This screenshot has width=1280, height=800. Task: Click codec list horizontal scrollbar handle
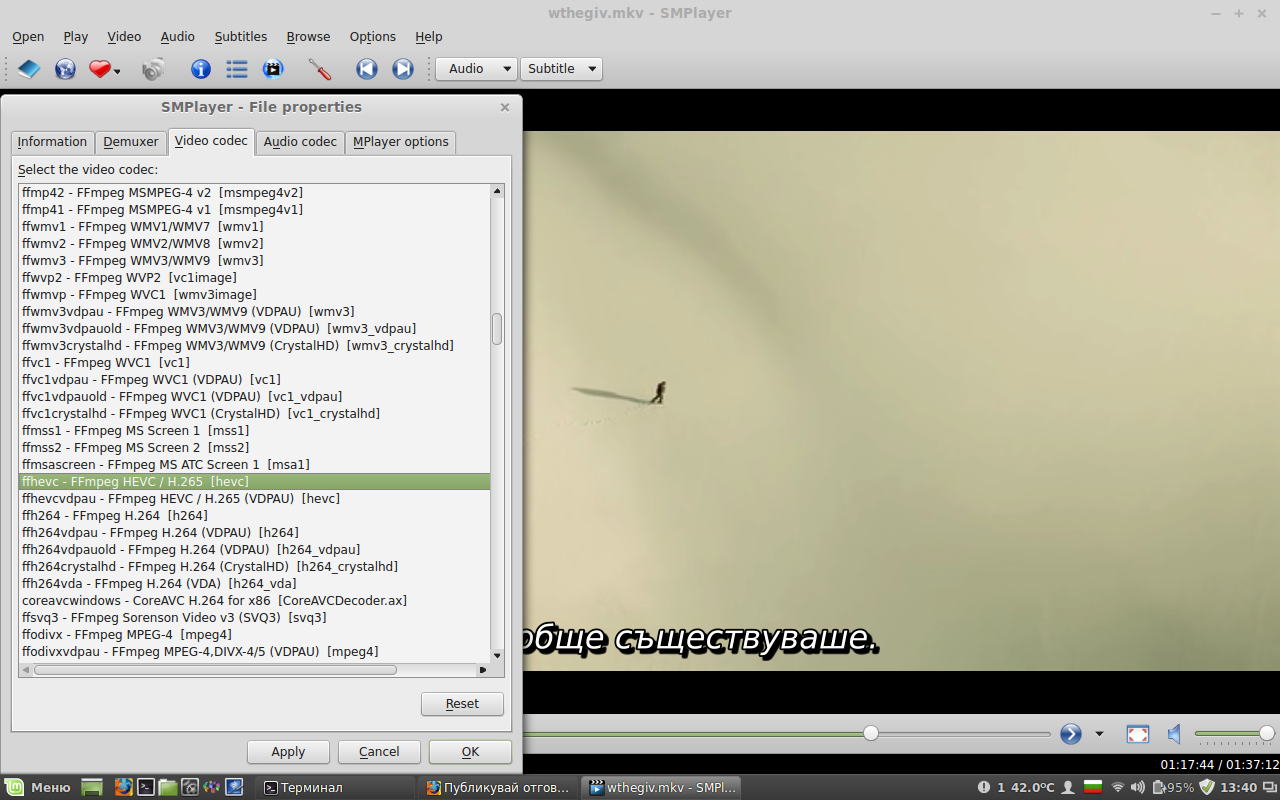click(215, 670)
